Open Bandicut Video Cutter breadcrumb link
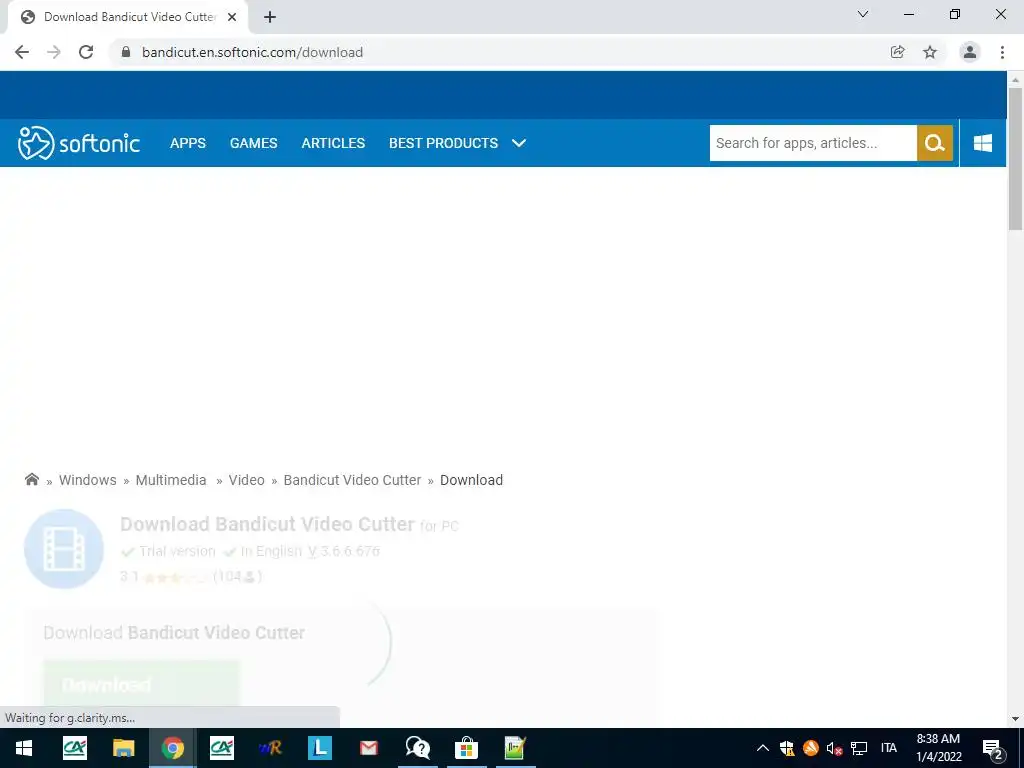 (x=352, y=480)
